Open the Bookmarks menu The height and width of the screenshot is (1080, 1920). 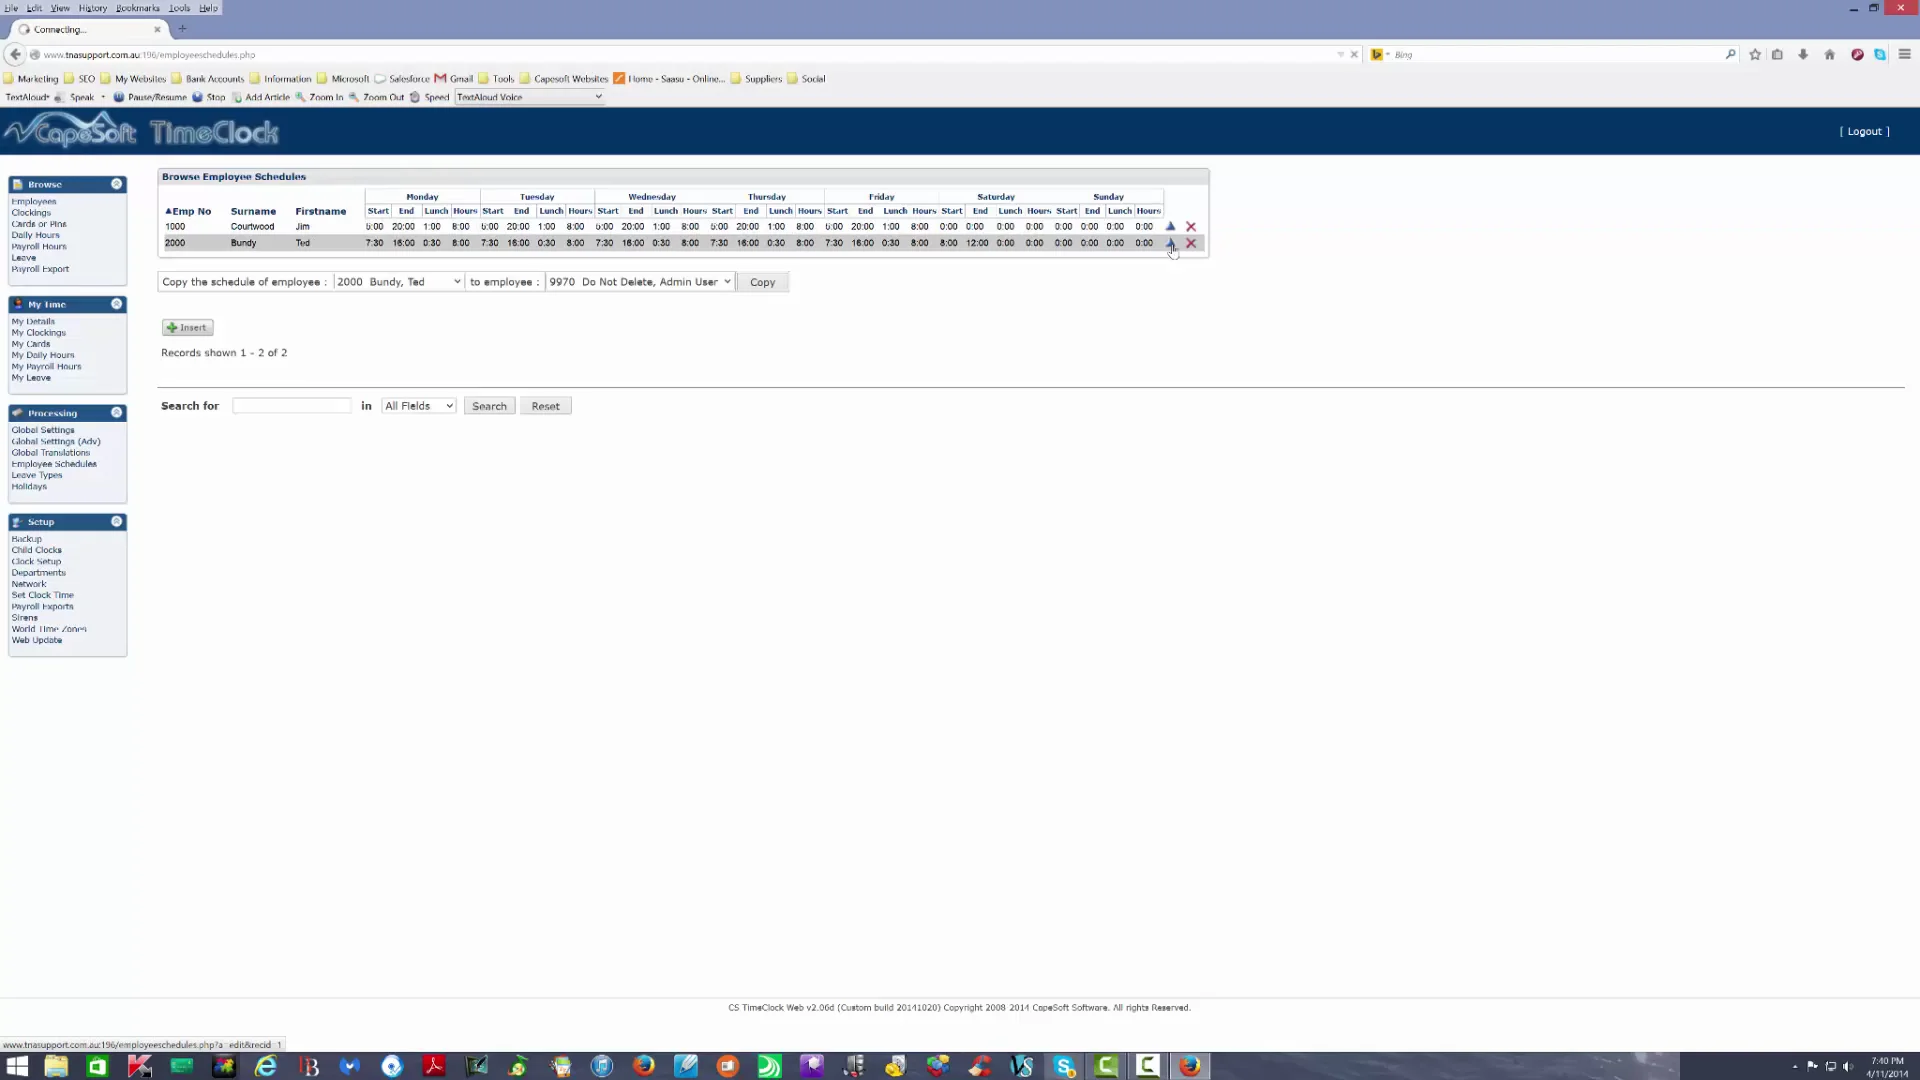138,8
